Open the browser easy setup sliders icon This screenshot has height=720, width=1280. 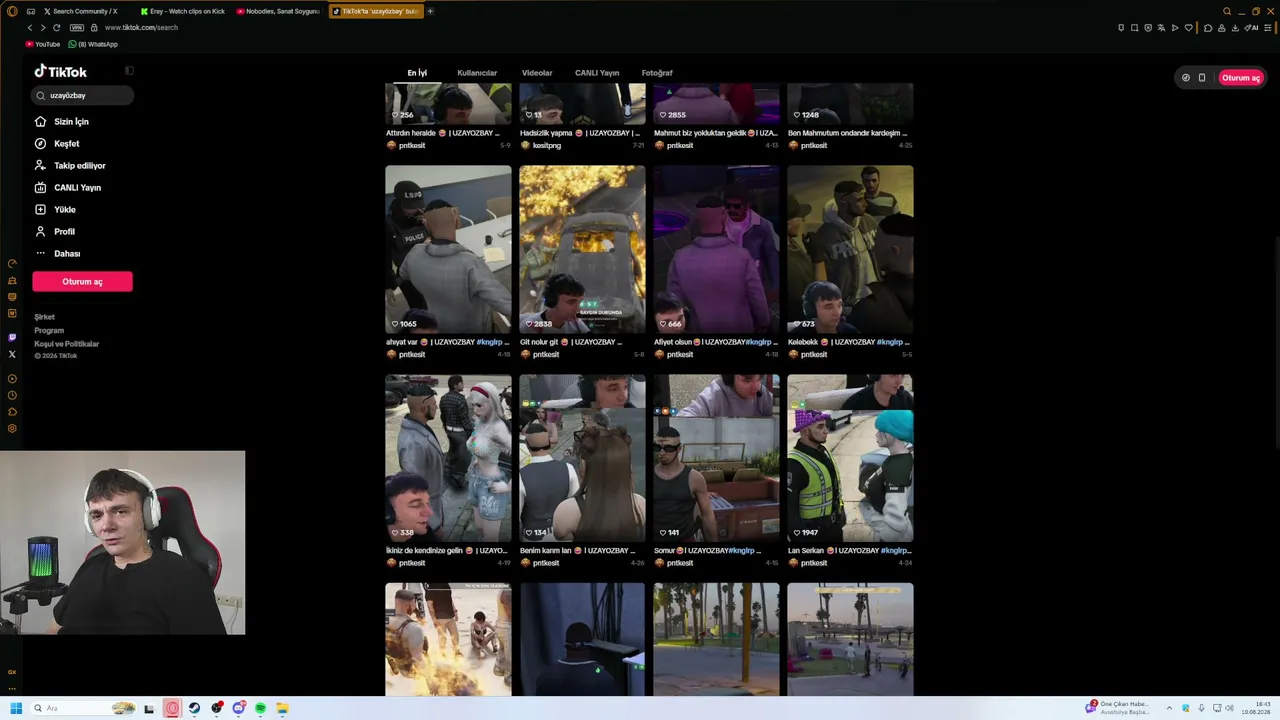(x=1268, y=28)
